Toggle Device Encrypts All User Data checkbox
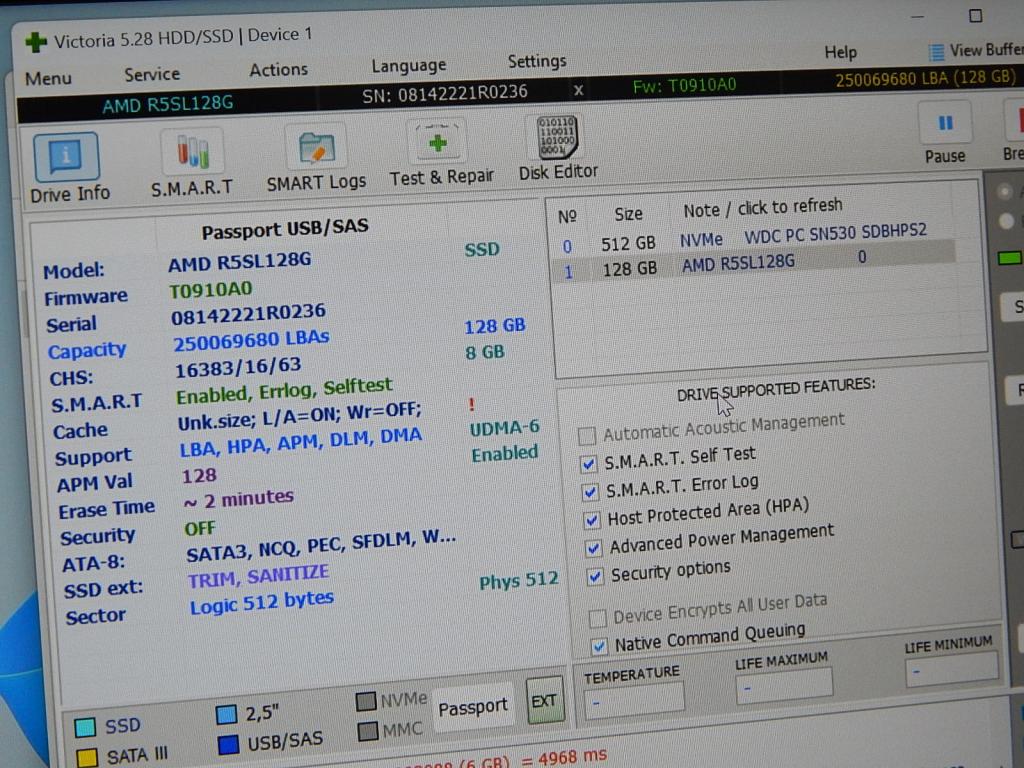Image resolution: width=1024 pixels, height=768 pixels. (597, 617)
